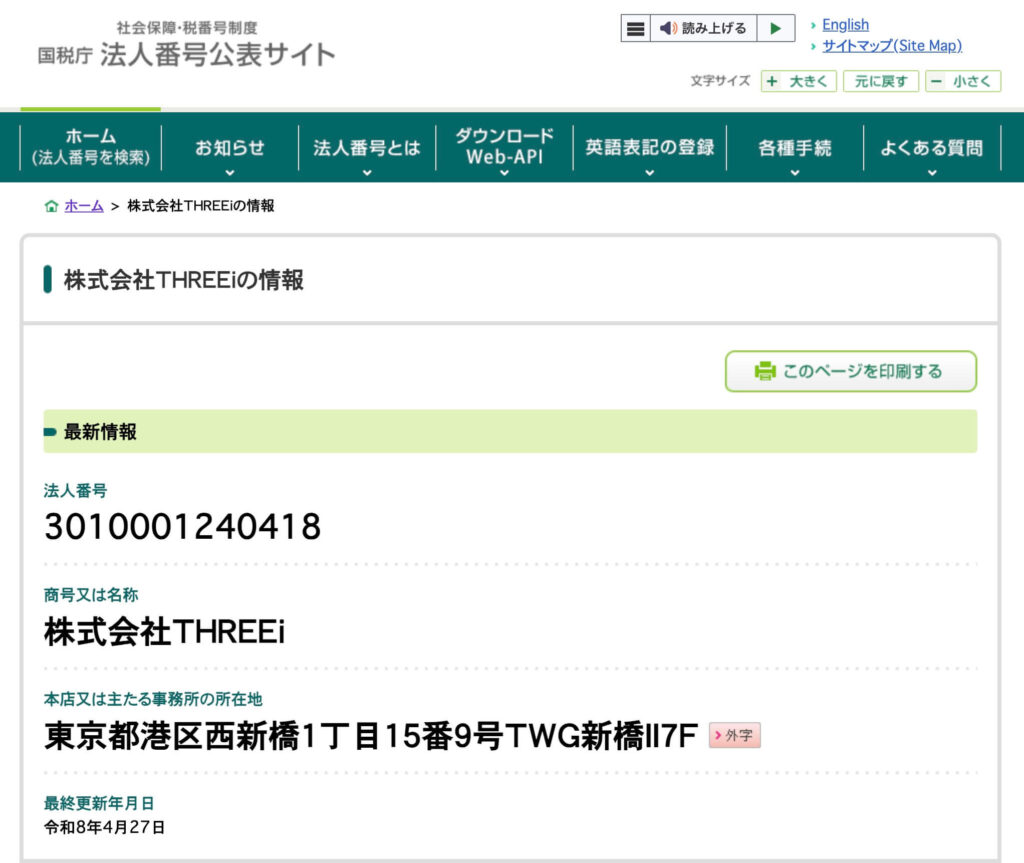Increase text size with 大きく

(799, 81)
